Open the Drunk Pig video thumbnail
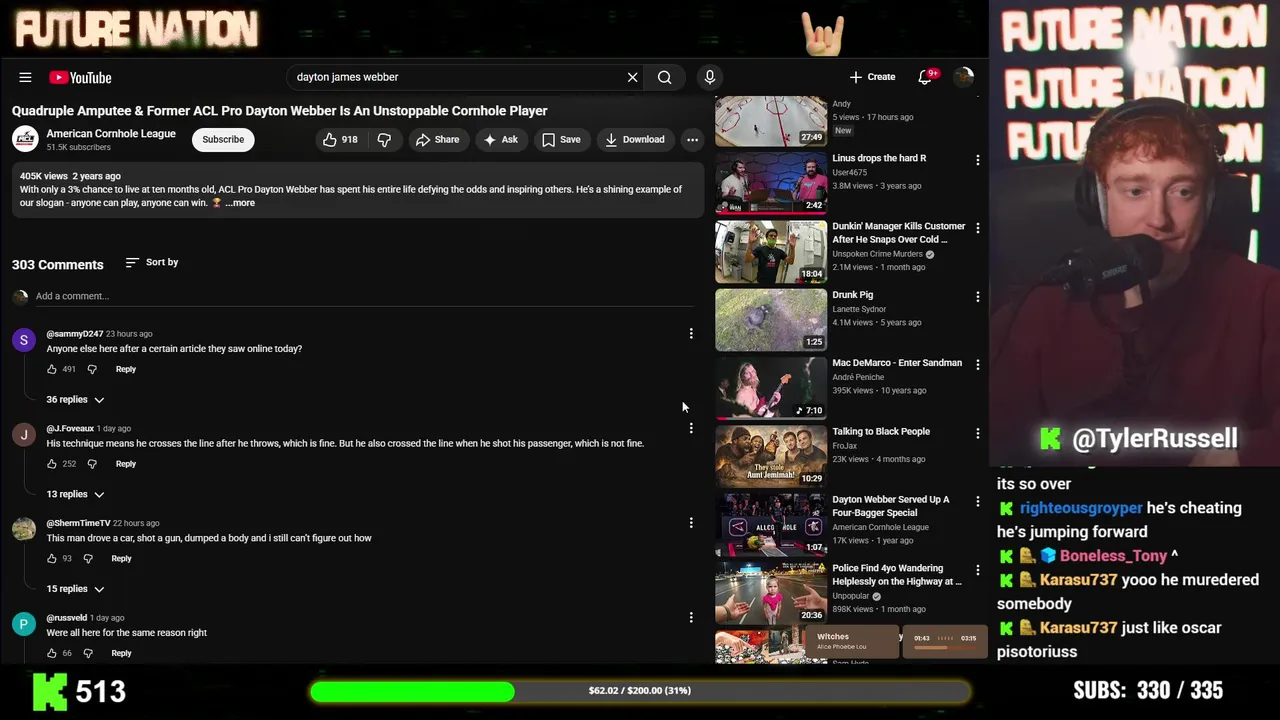Viewport: 1280px width, 720px height. coord(771,320)
